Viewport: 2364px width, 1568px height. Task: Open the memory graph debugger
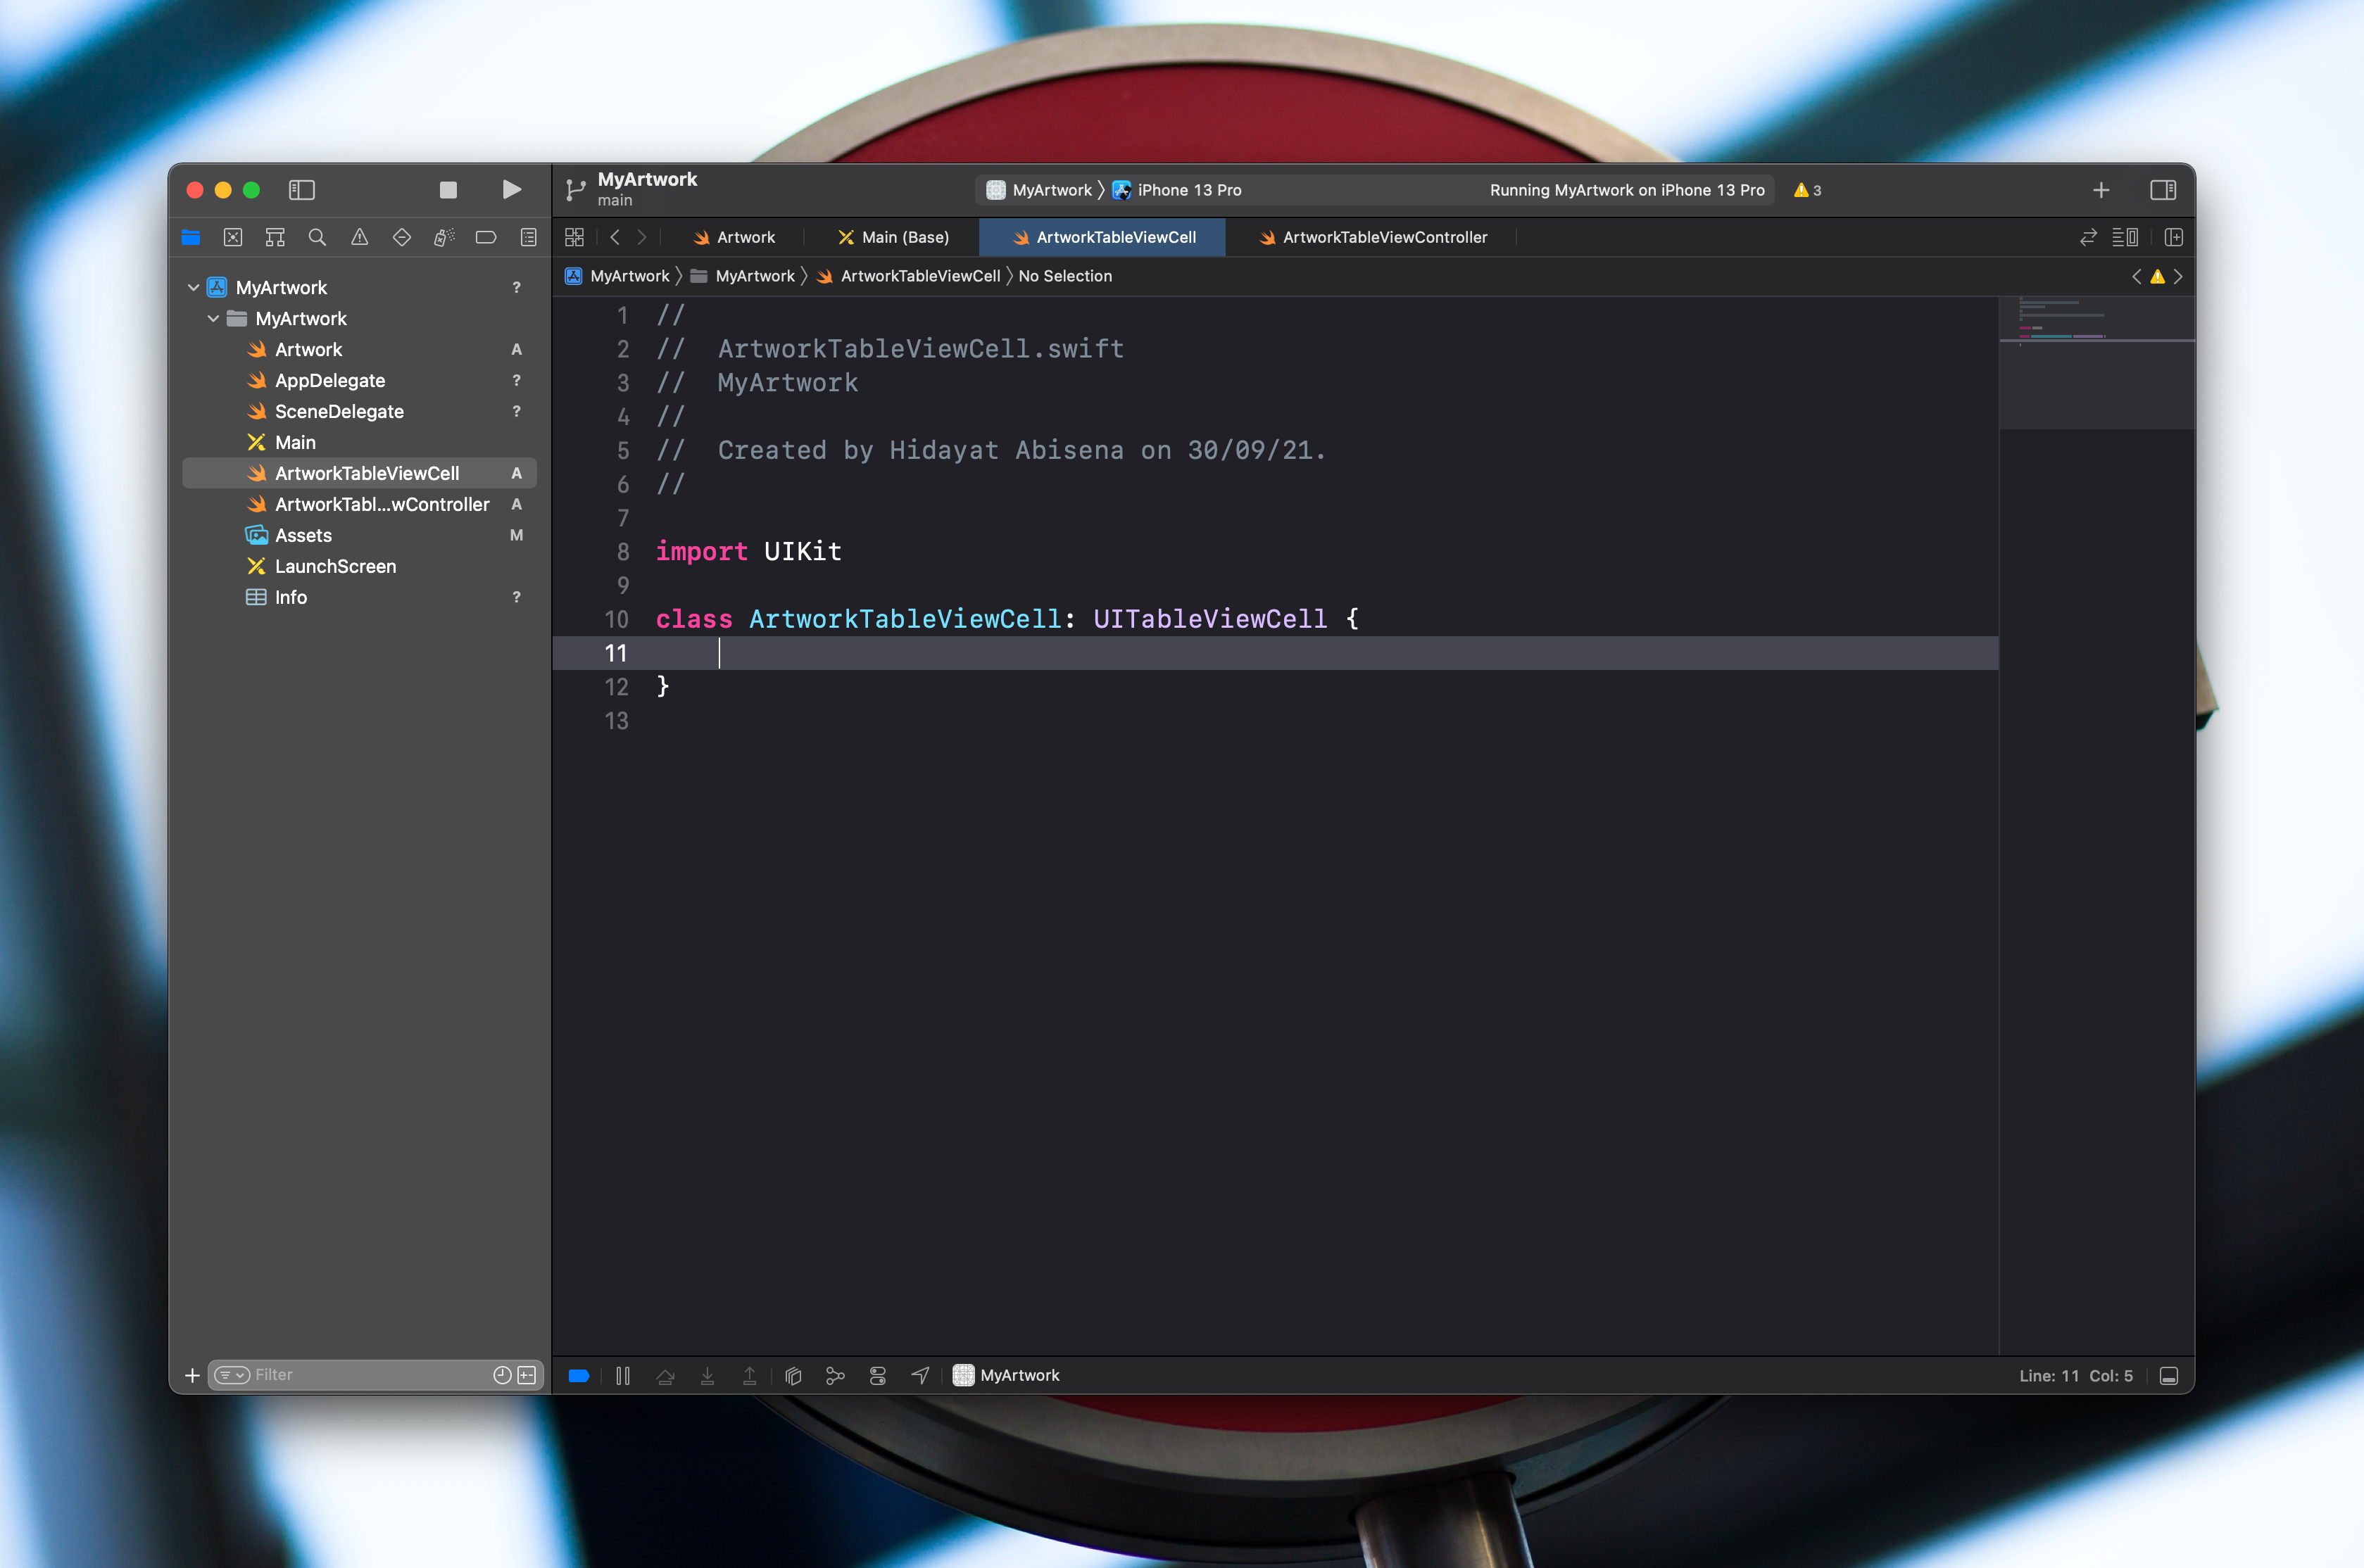pyautogui.click(x=835, y=1376)
